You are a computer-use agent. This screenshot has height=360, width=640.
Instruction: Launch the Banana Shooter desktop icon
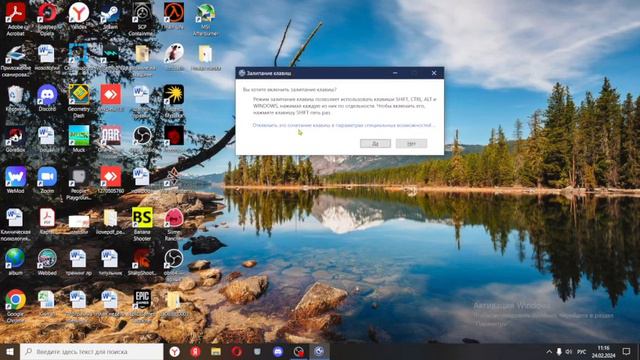click(142, 223)
